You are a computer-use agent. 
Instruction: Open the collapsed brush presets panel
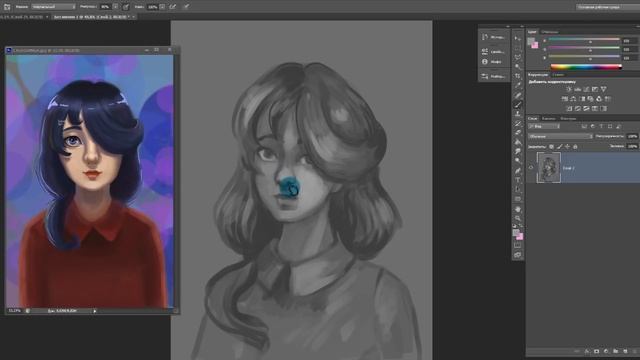(494, 76)
